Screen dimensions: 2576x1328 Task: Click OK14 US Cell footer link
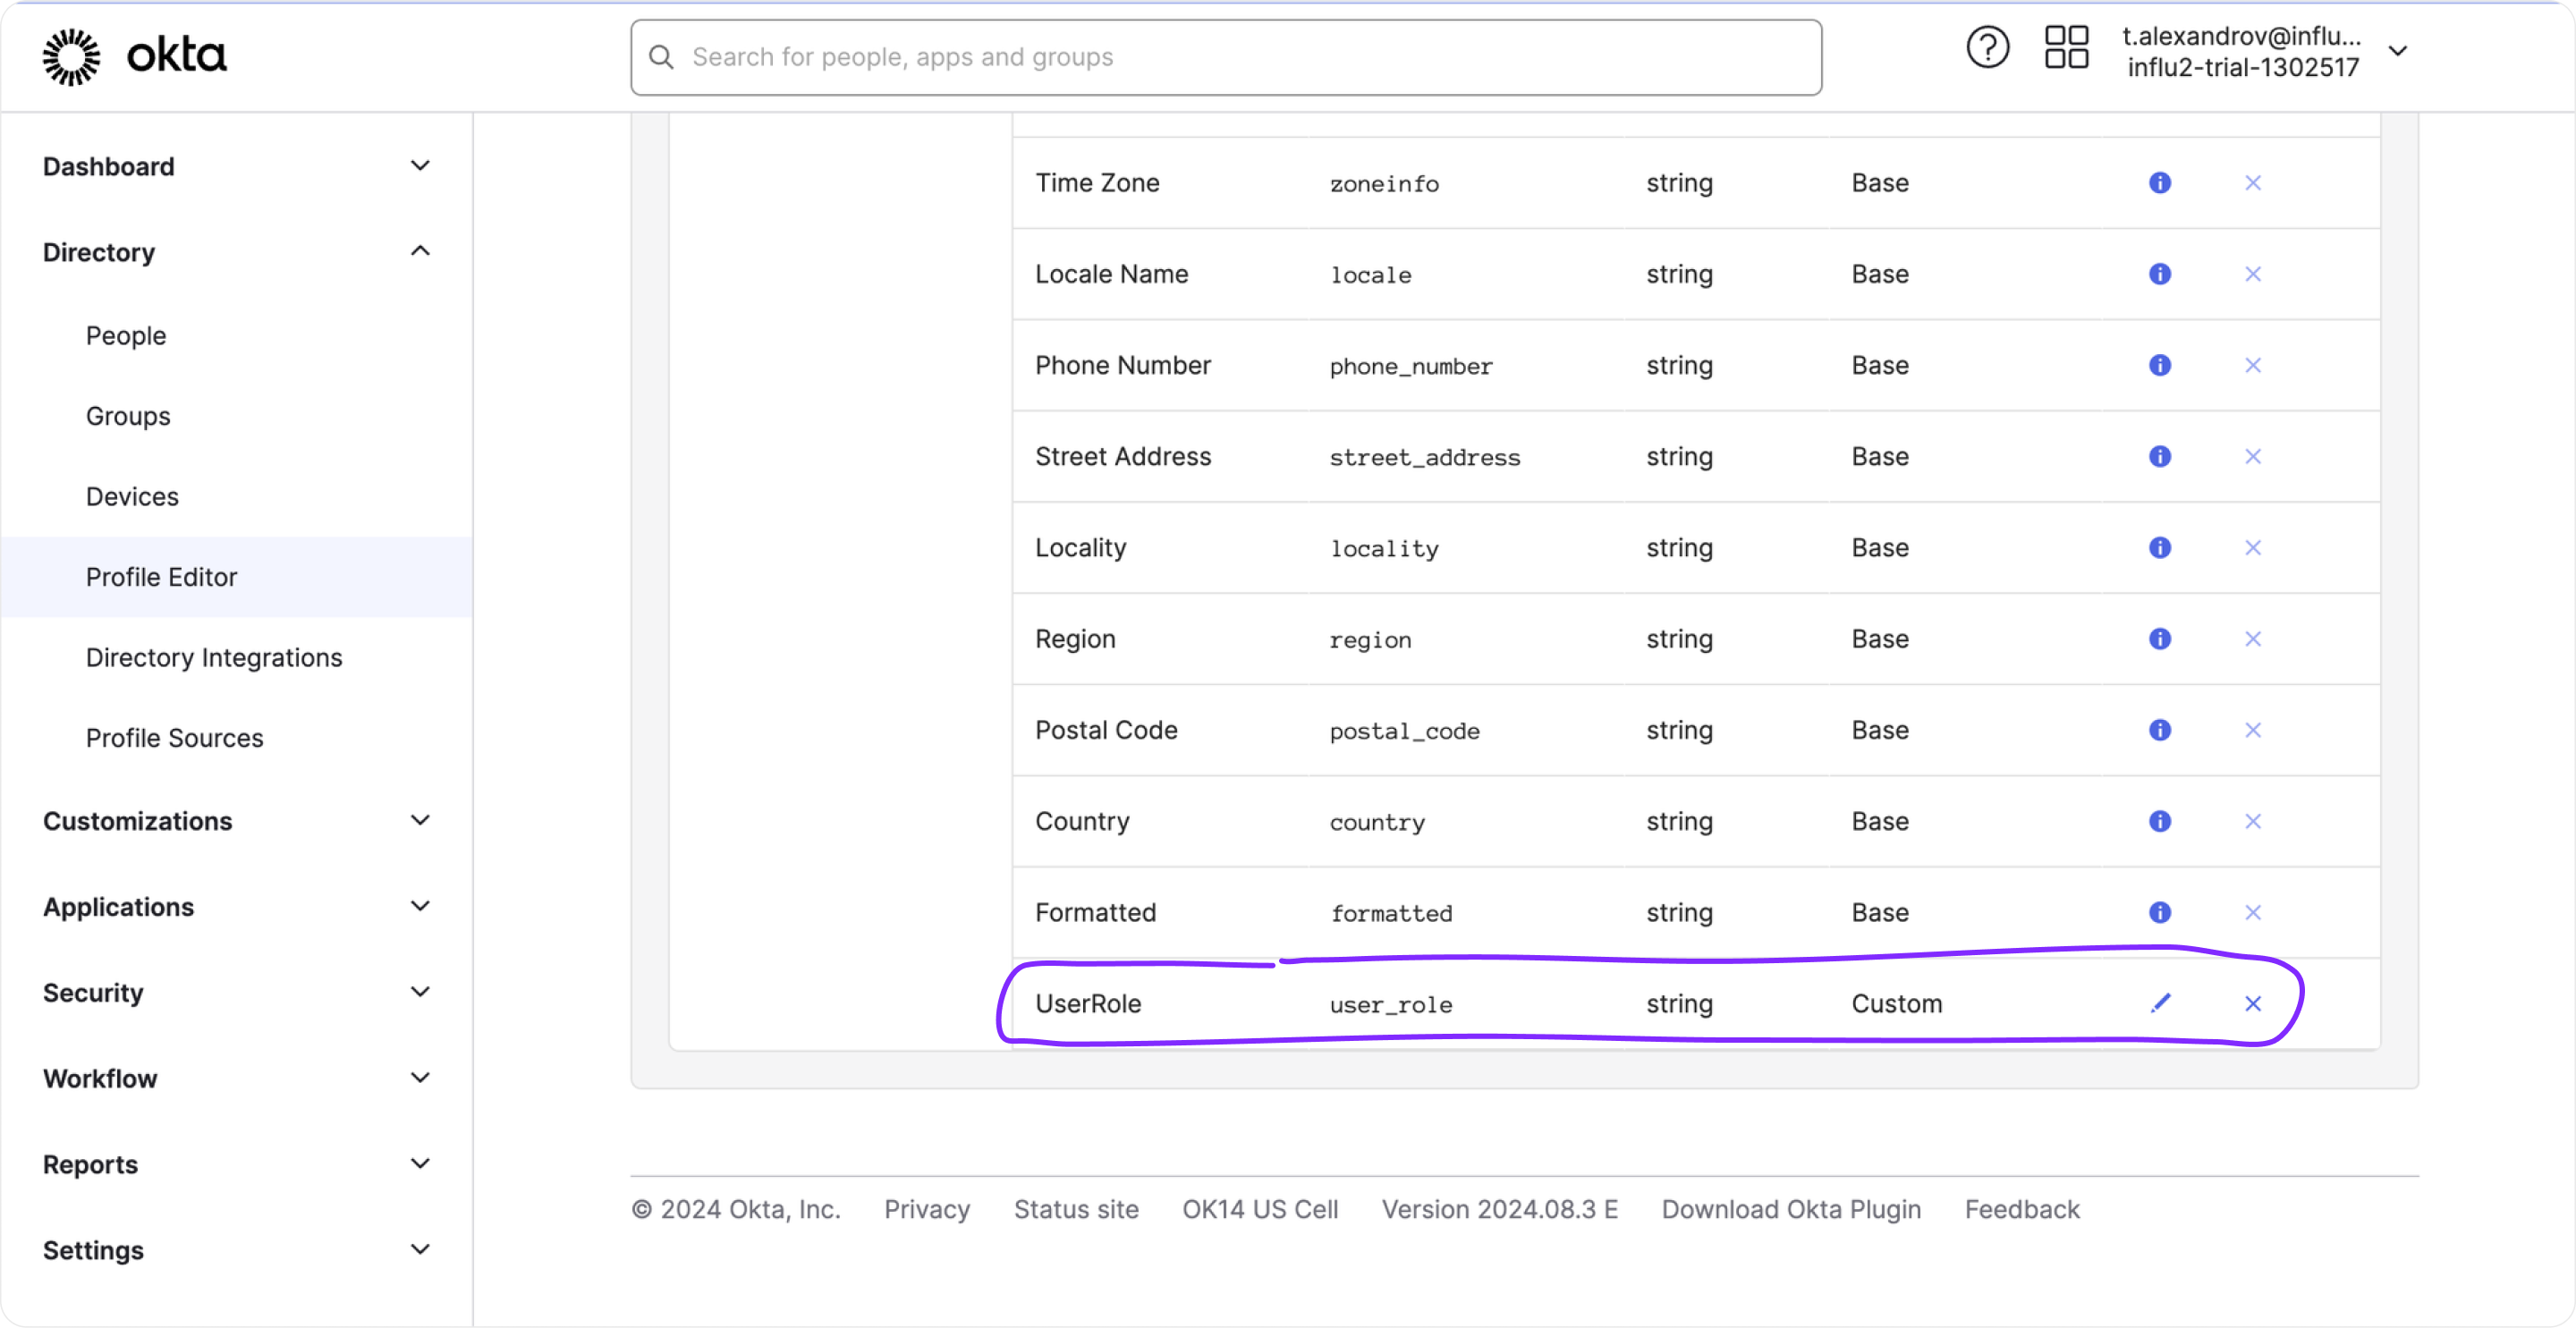pyautogui.click(x=1260, y=1209)
